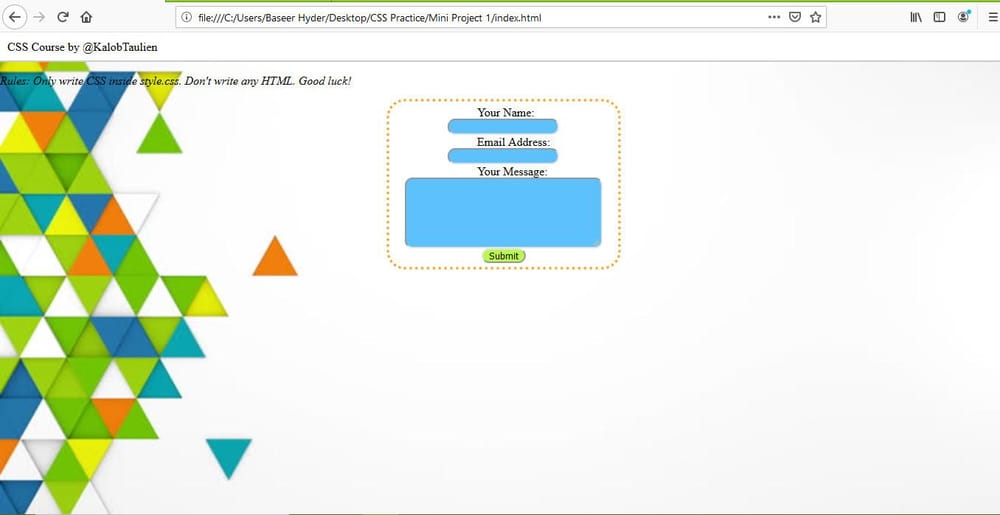
Task: Open the browser home page
Action: (86, 17)
